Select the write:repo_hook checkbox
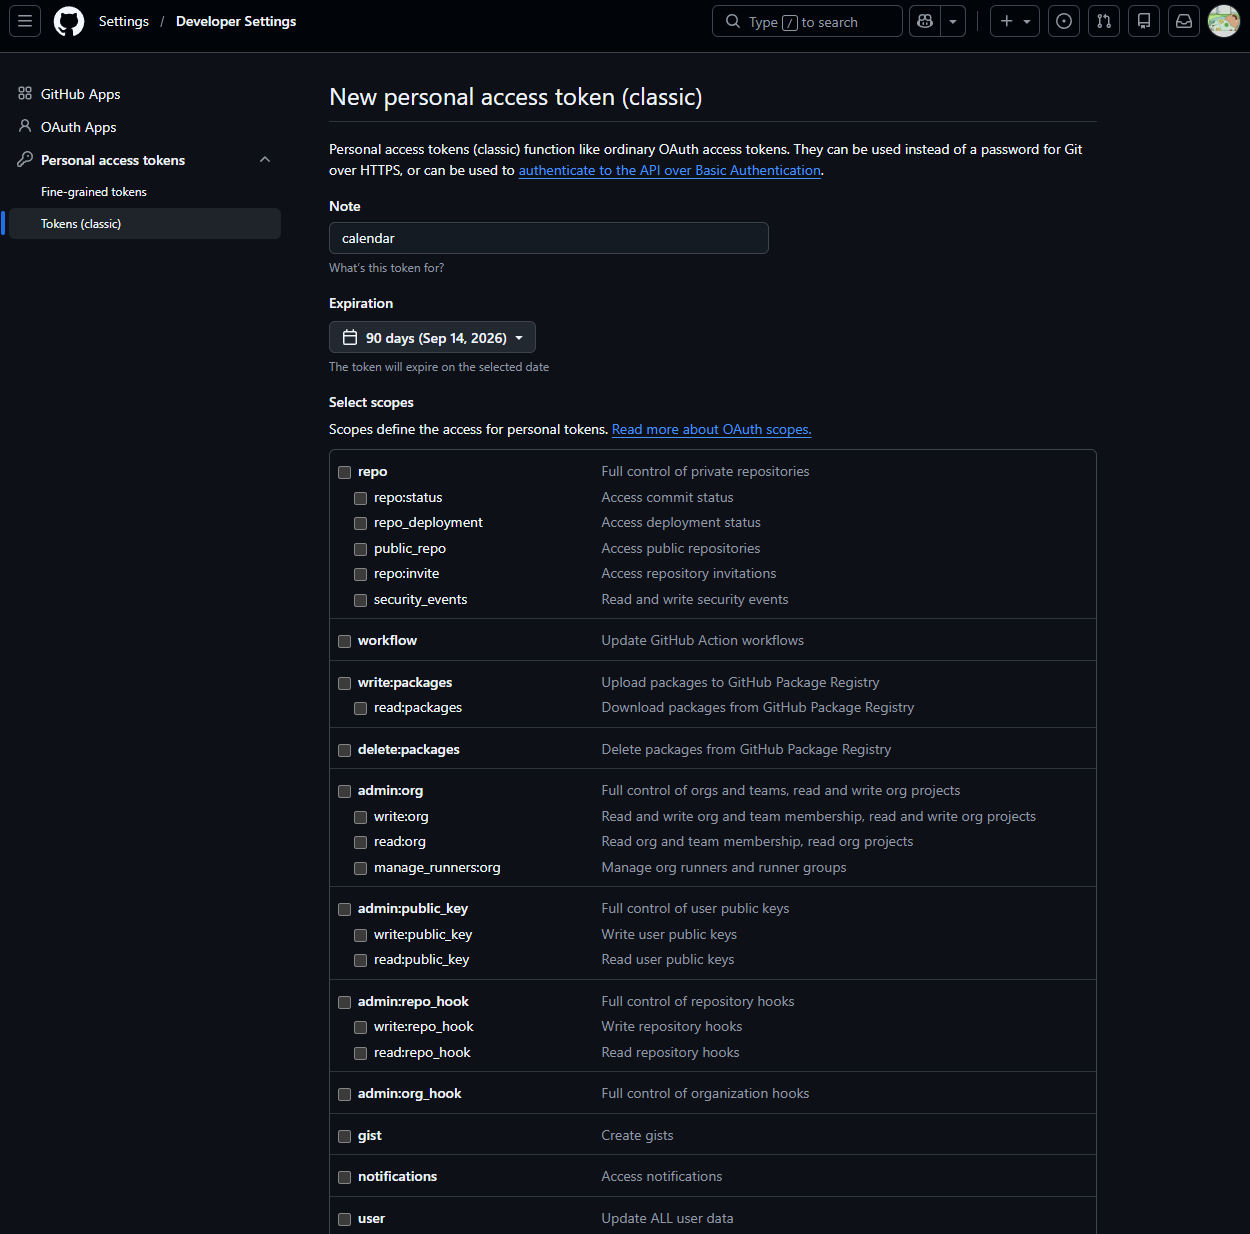This screenshot has height=1234, width=1250. [360, 1027]
